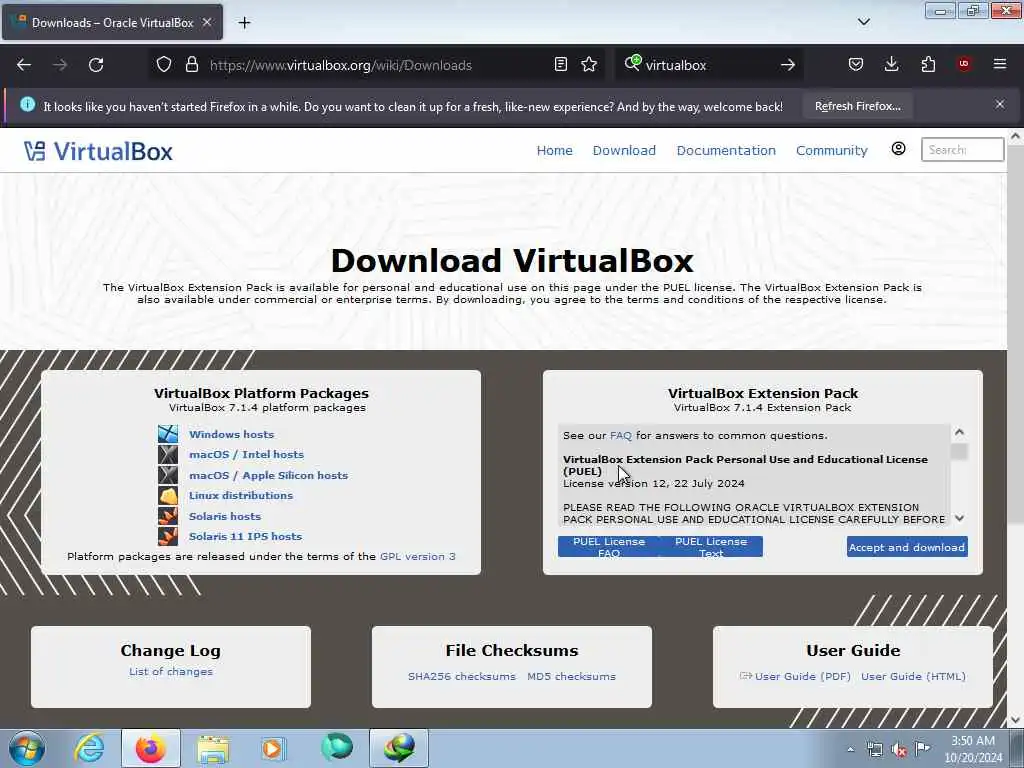Click the license box scroll down arrow
Screen dimensions: 1024x768
pyautogui.click(x=959, y=519)
